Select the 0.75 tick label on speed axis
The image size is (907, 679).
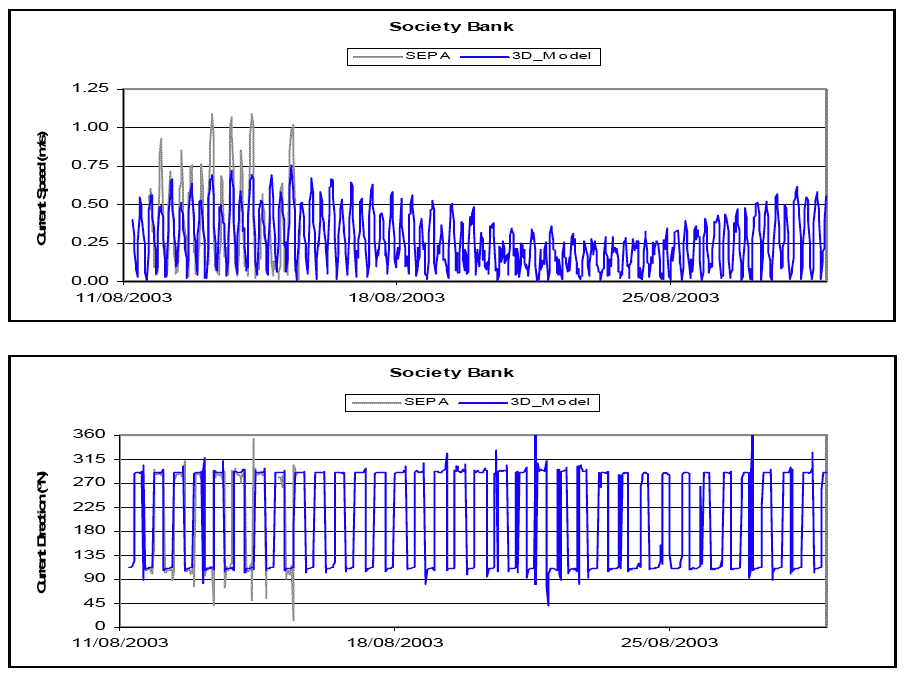pyautogui.click(x=91, y=166)
